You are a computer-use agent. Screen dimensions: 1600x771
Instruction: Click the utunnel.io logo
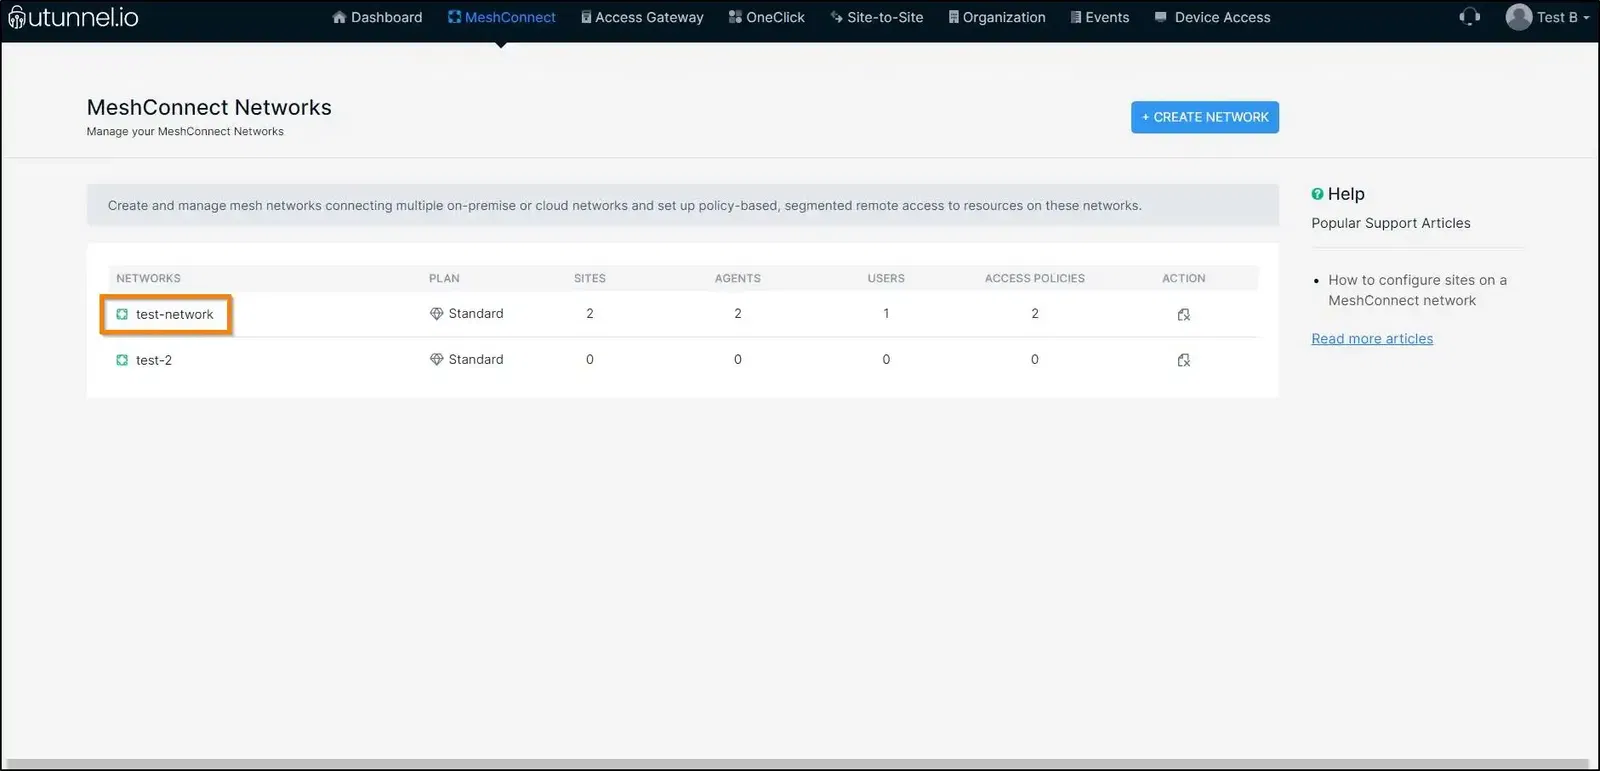(x=73, y=17)
